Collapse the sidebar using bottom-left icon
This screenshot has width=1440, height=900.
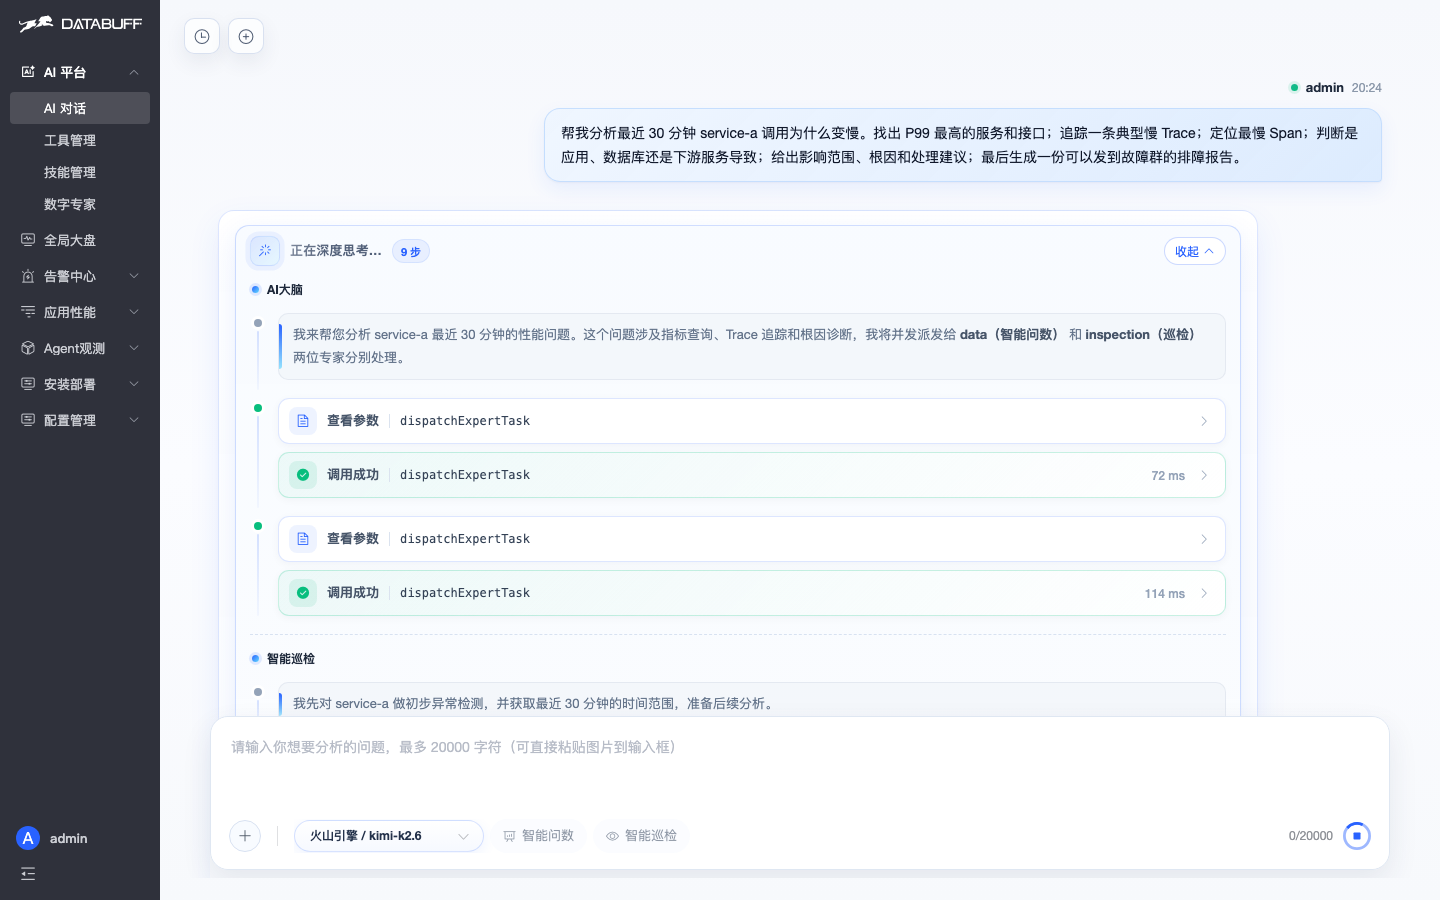pyautogui.click(x=28, y=874)
